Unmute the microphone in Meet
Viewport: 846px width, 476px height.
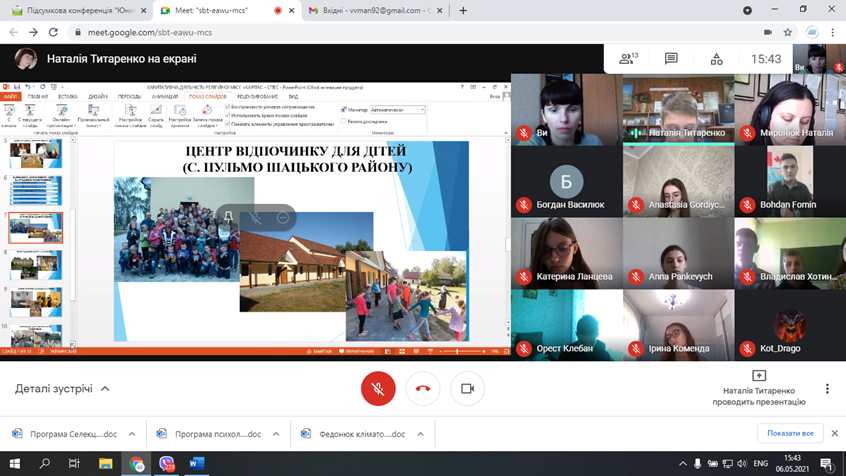pos(378,388)
